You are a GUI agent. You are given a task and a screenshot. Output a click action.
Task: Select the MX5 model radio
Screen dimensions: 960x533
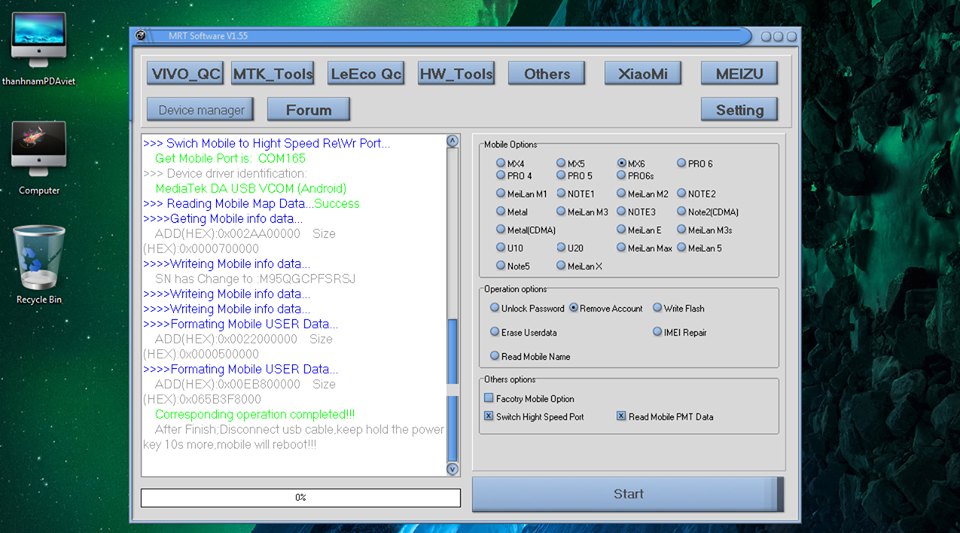pos(561,163)
